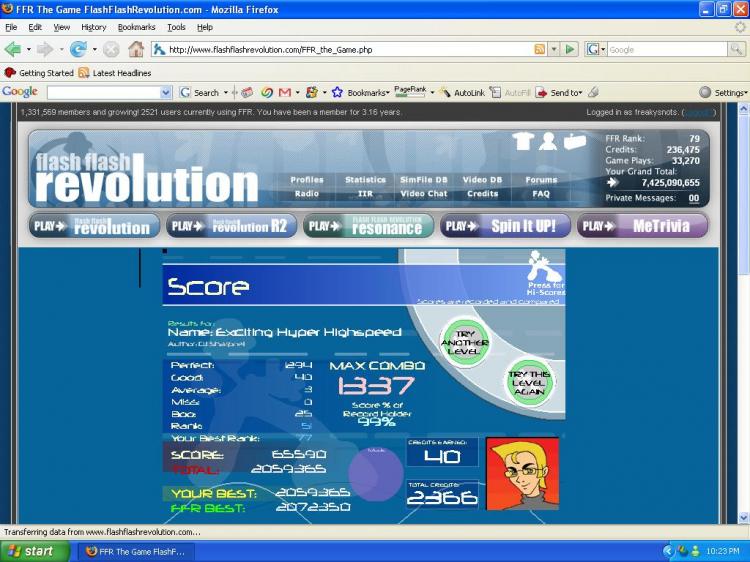Click the search magnifier button in Firefox search box
The height and width of the screenshot is (562, 750).
(x=736, y=49)
